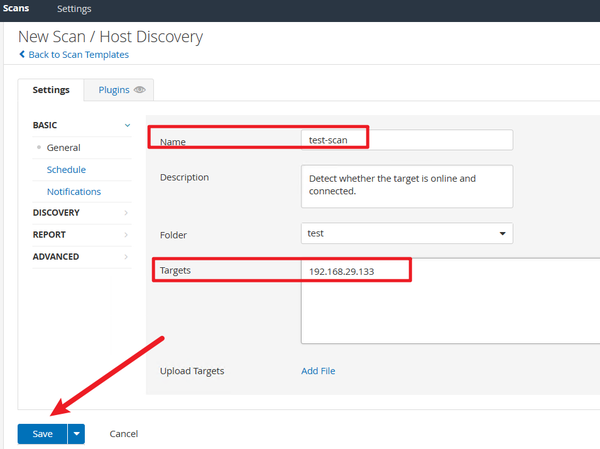
Task: Select General in the sidebar
Action: tap(63, 147)
